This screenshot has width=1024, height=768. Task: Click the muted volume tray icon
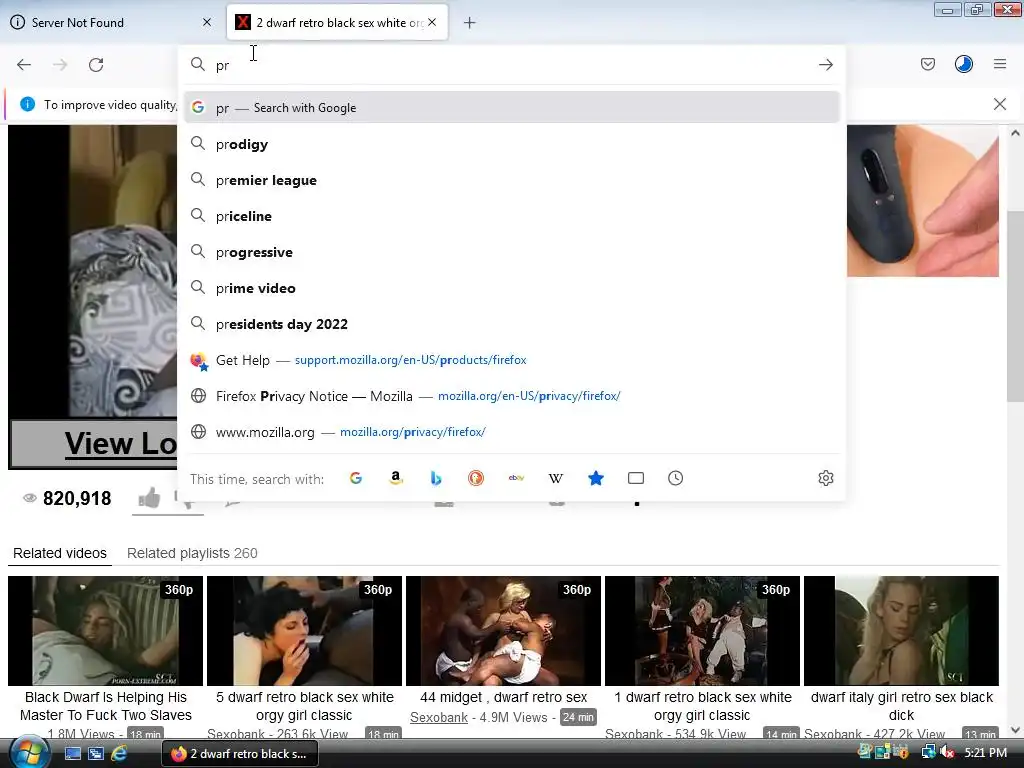(948, 753)
